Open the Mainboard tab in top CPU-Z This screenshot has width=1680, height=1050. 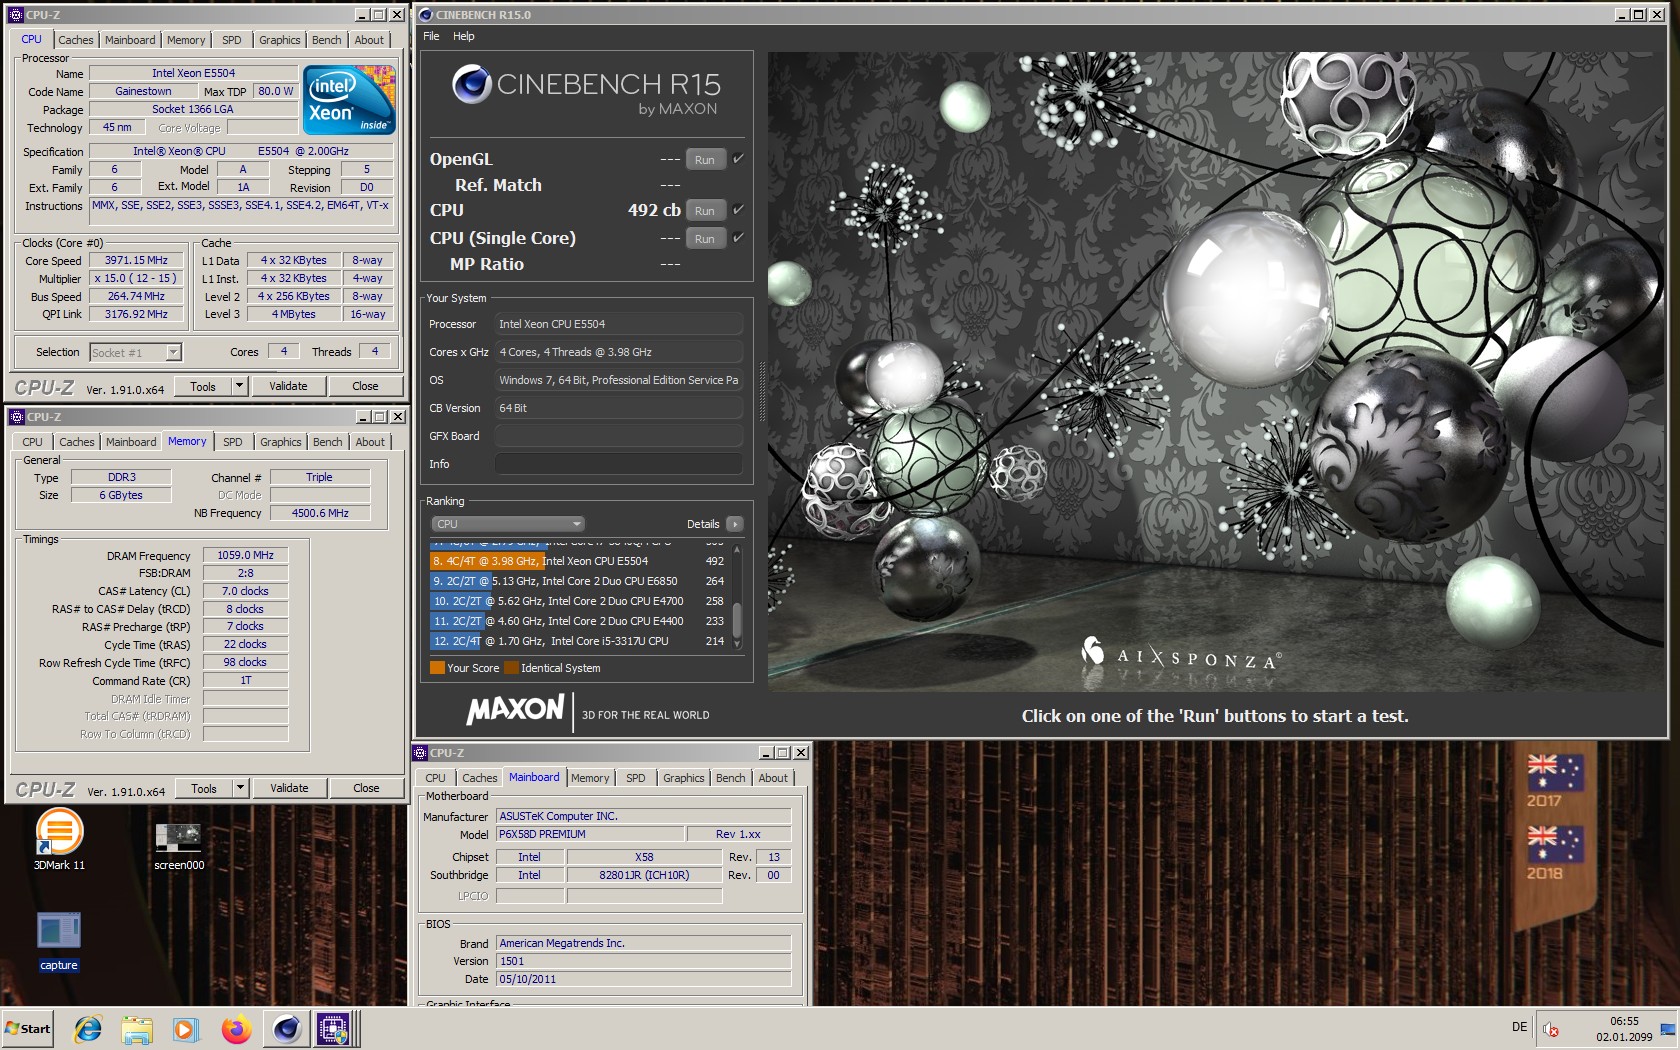(130, 40)
